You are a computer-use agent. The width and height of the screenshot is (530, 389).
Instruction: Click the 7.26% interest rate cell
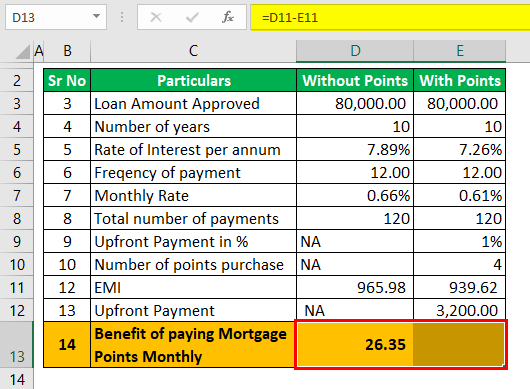pos(460,149)
